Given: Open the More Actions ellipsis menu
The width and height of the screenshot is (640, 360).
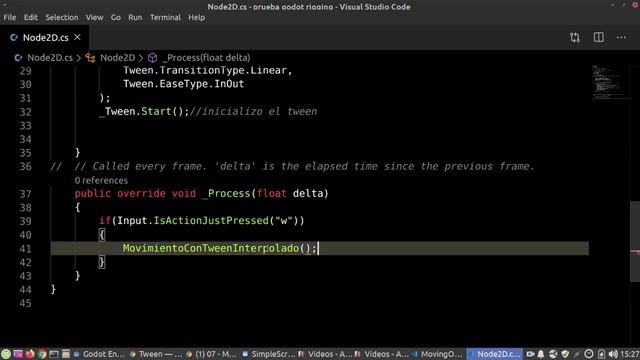Looking at the screenshot, I should point(621,38).
